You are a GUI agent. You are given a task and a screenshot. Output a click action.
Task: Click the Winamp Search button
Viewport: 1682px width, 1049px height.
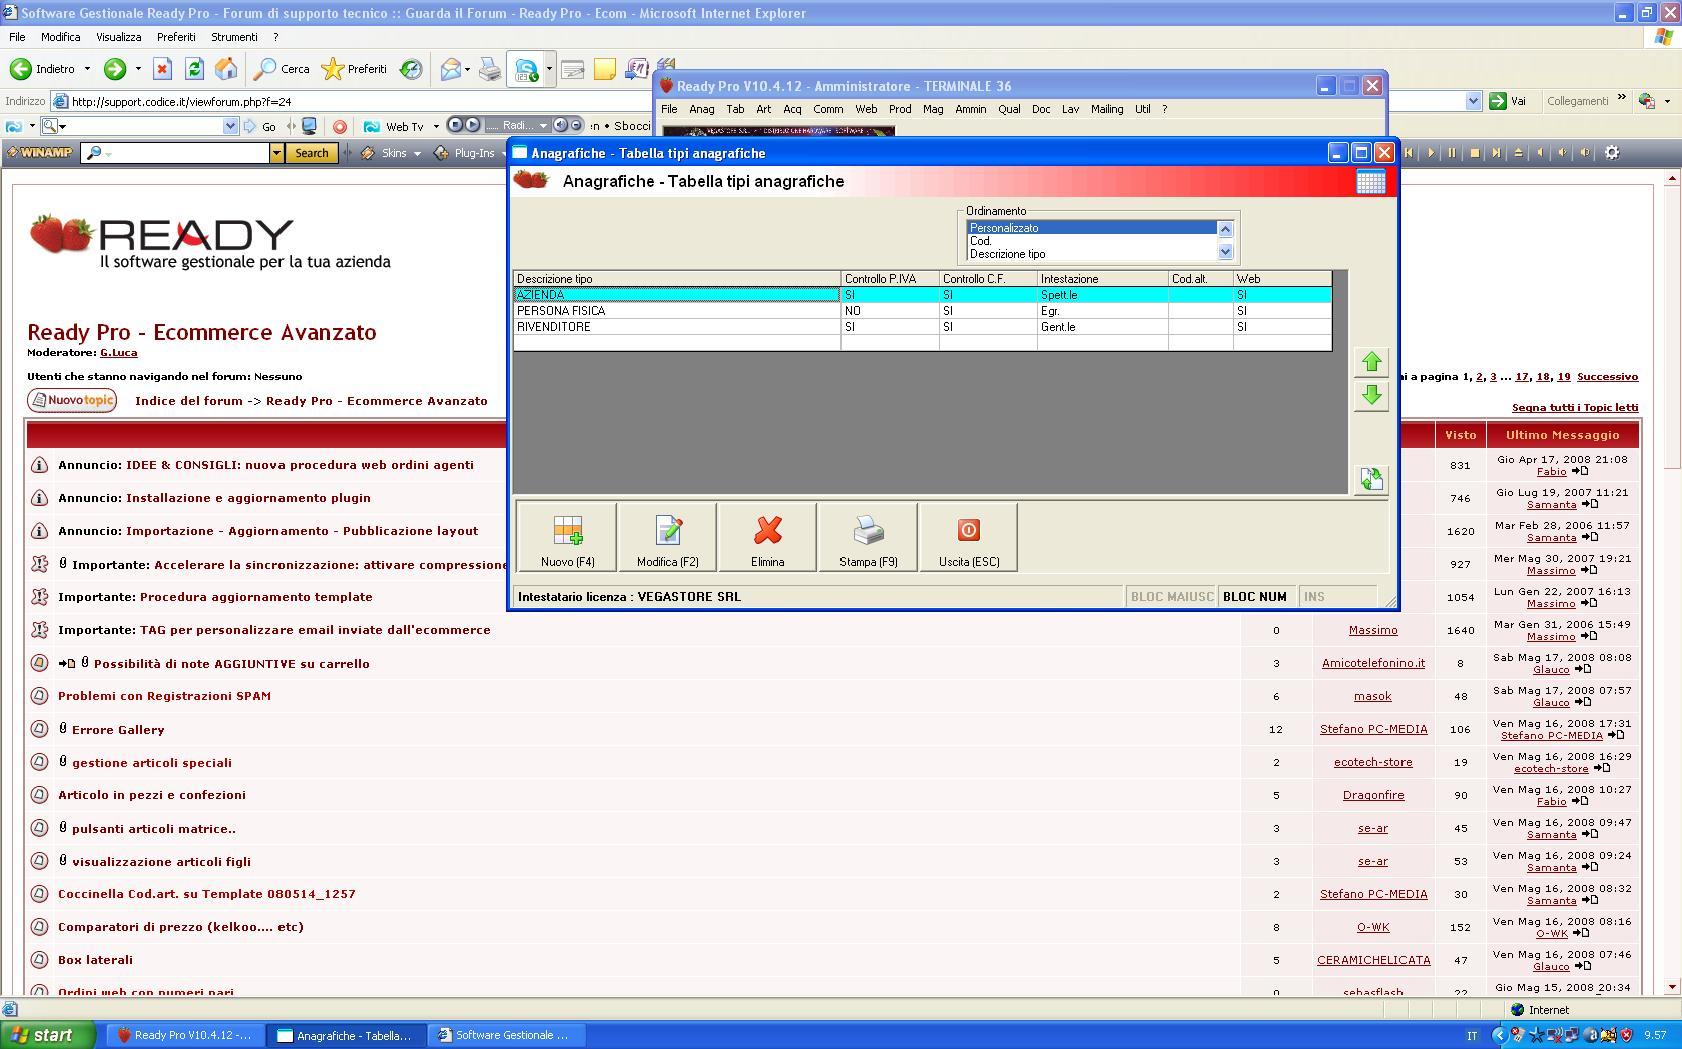click(311, 153)
